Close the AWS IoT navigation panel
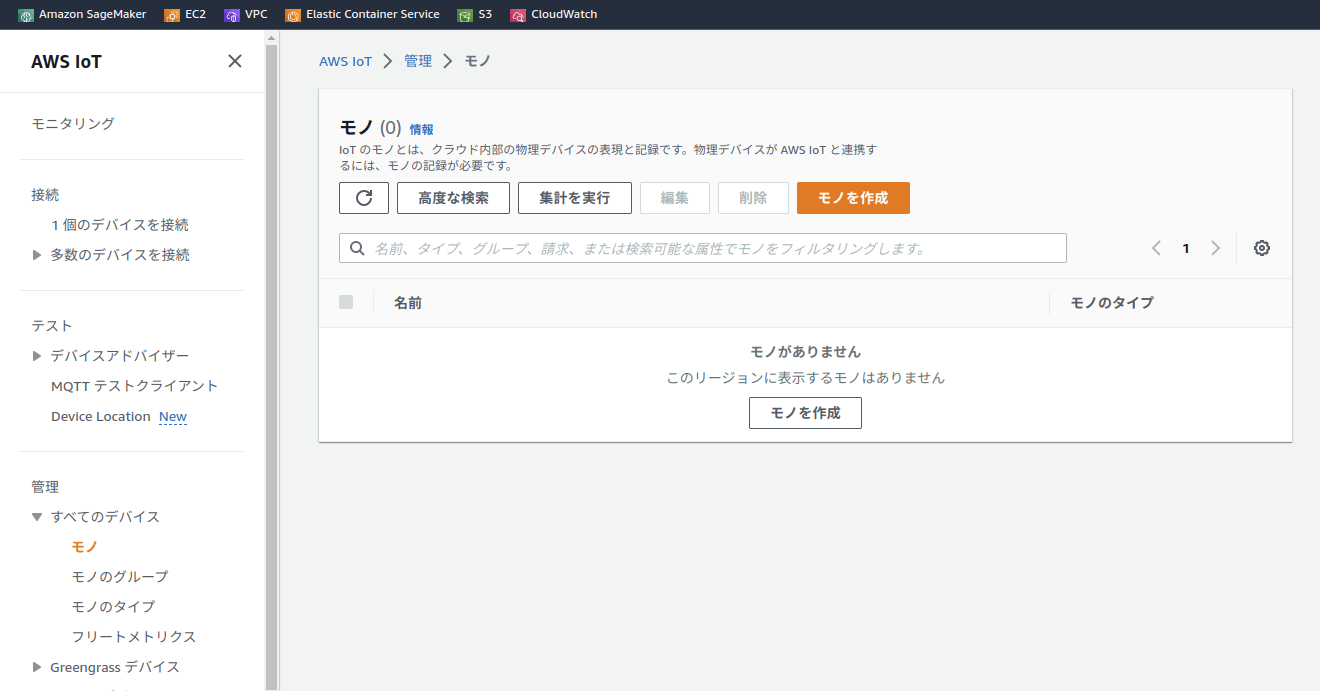 pos(235,61)
